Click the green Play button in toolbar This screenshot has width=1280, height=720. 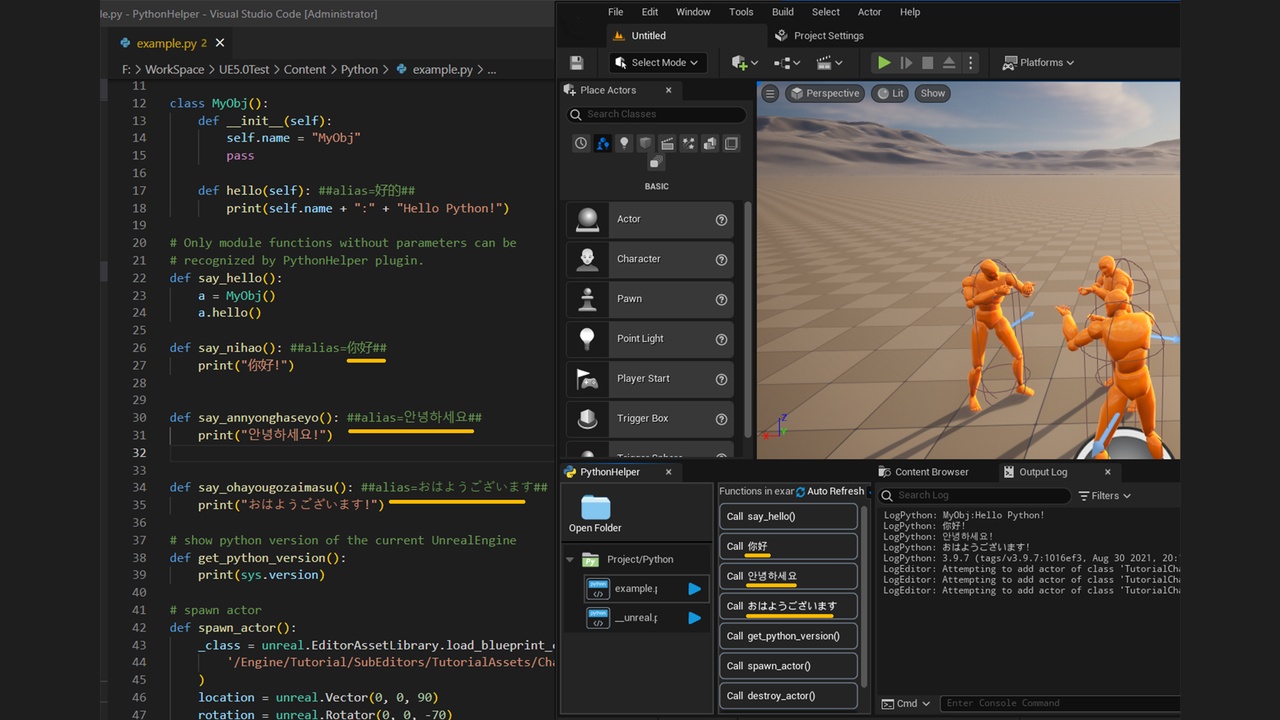point(884,62)
